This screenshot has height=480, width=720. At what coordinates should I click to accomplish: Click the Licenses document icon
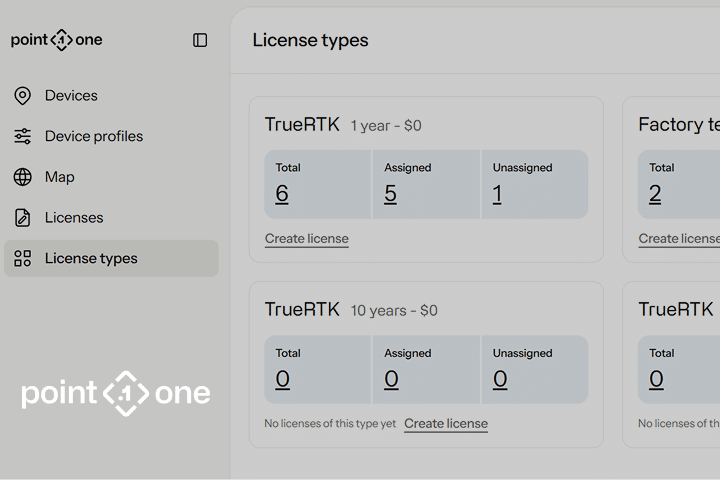tap(22, 218)
